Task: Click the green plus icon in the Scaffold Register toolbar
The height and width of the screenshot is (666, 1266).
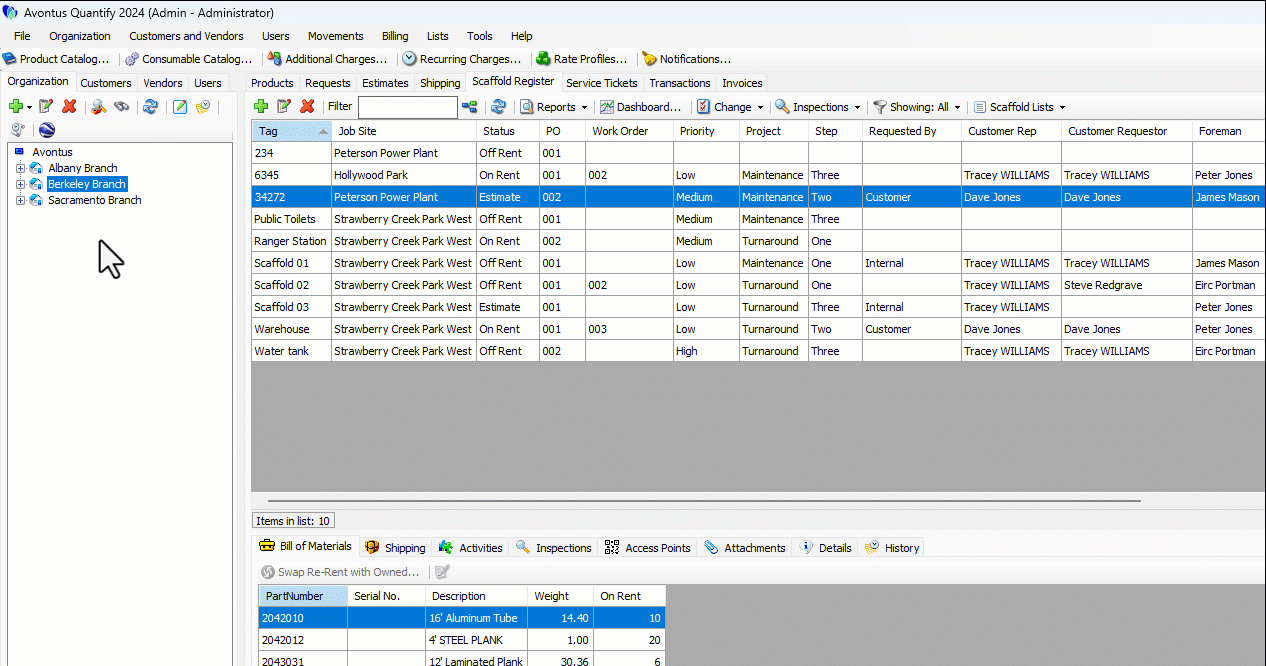Action: [260, 107]
